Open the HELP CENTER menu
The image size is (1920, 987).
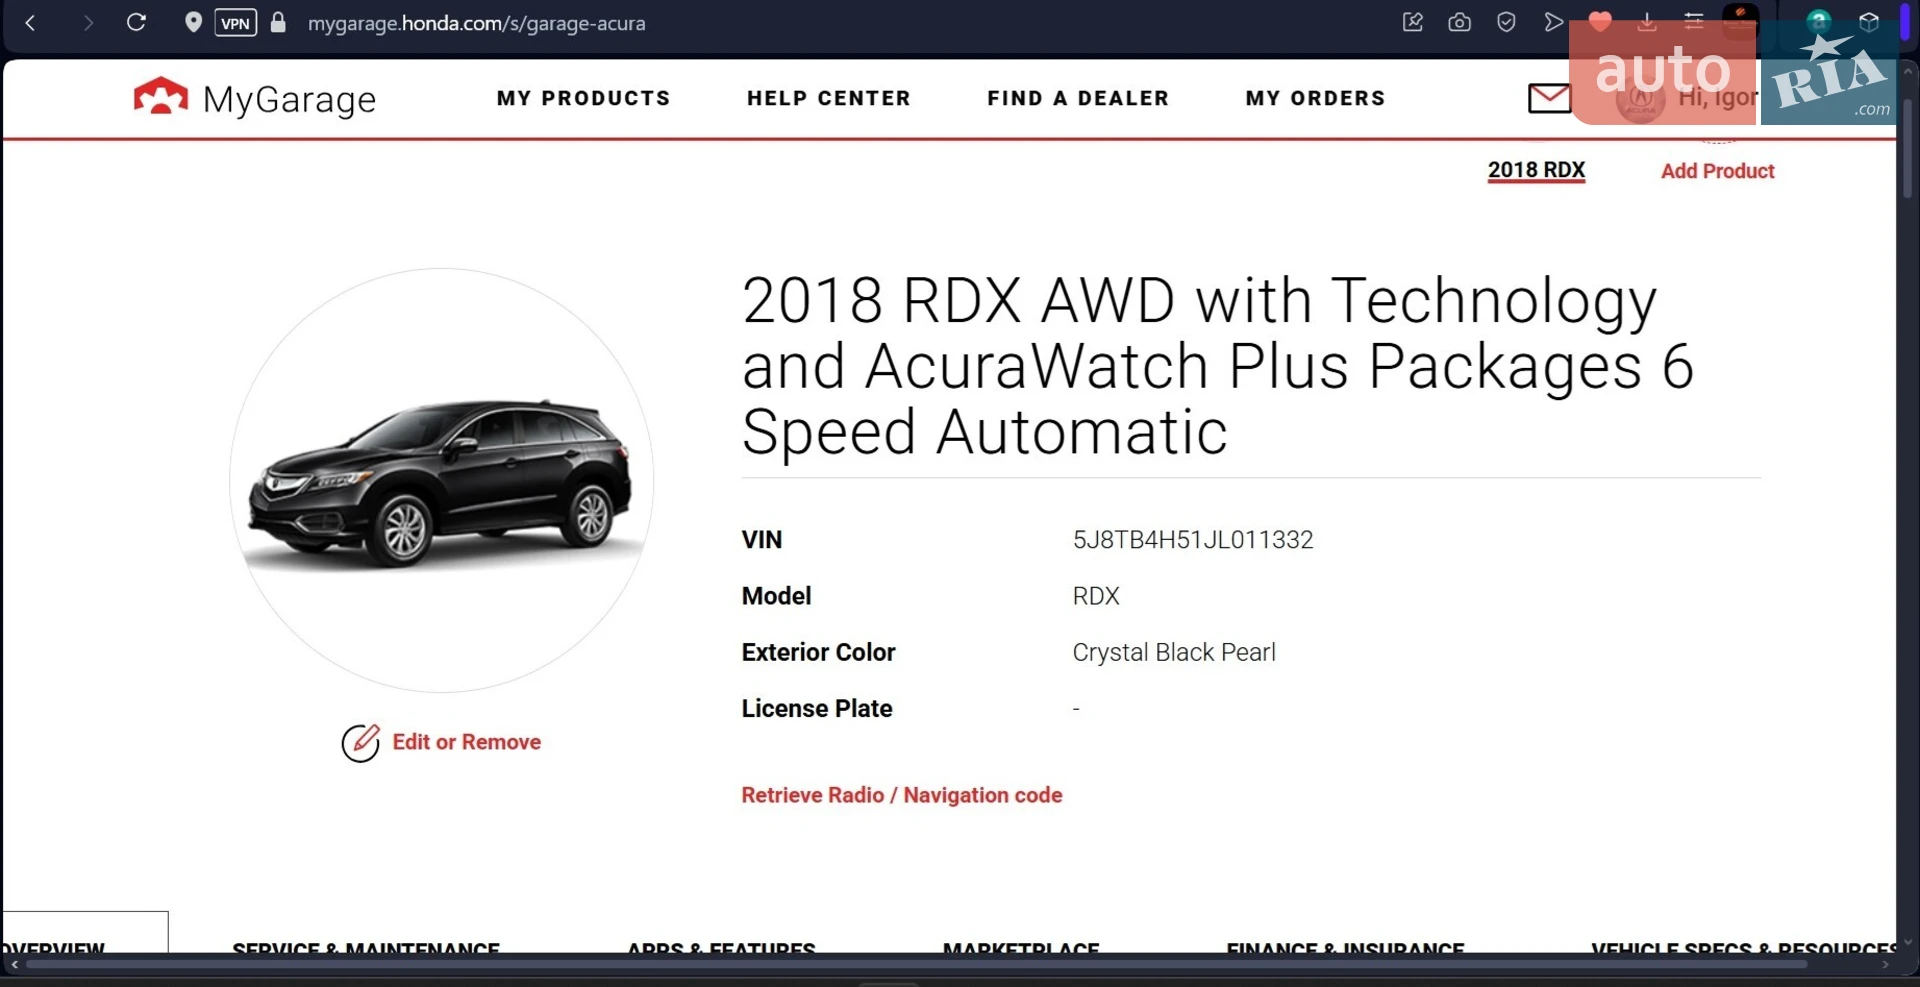point(829,98)
